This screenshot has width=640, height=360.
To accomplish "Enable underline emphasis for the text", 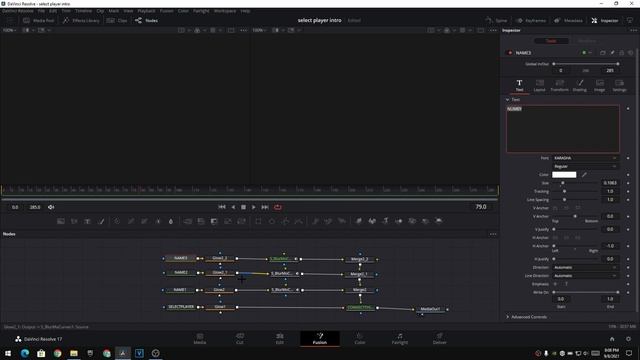I will [x=556, y=284].
